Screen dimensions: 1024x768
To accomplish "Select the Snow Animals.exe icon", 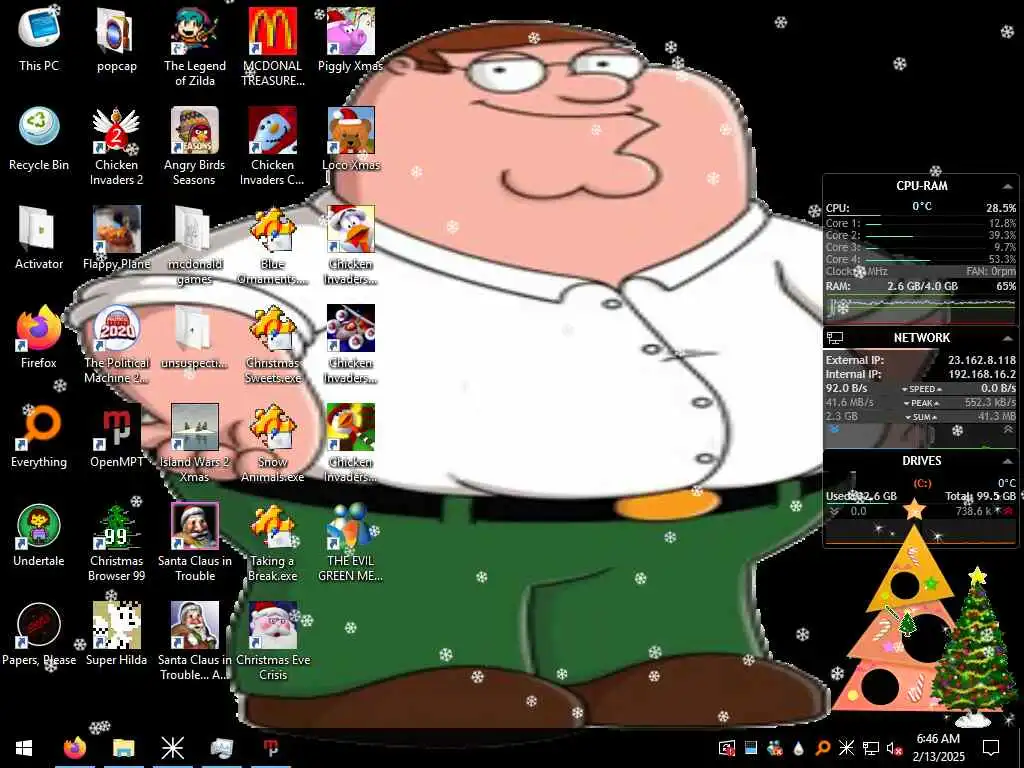I will pos(273,442).
